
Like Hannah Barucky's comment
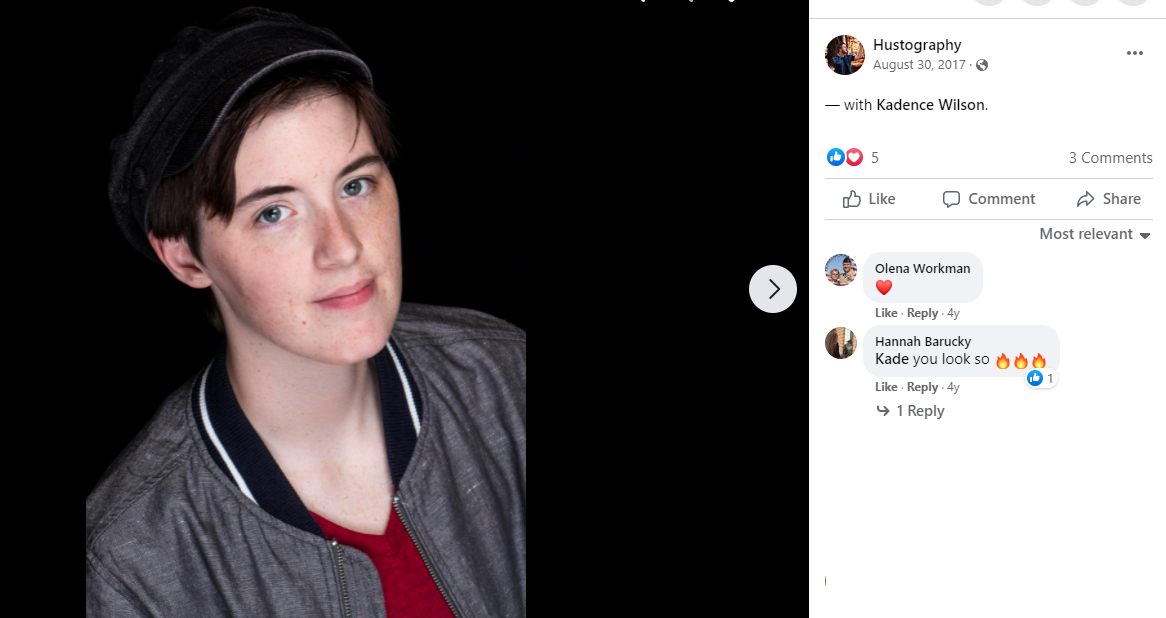click(886, 387)
